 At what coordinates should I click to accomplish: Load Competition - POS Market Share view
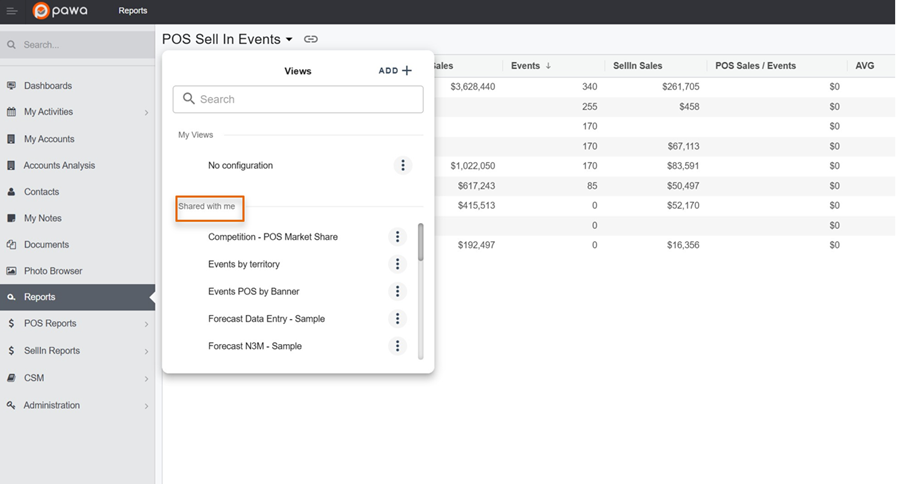pos(273,237)
